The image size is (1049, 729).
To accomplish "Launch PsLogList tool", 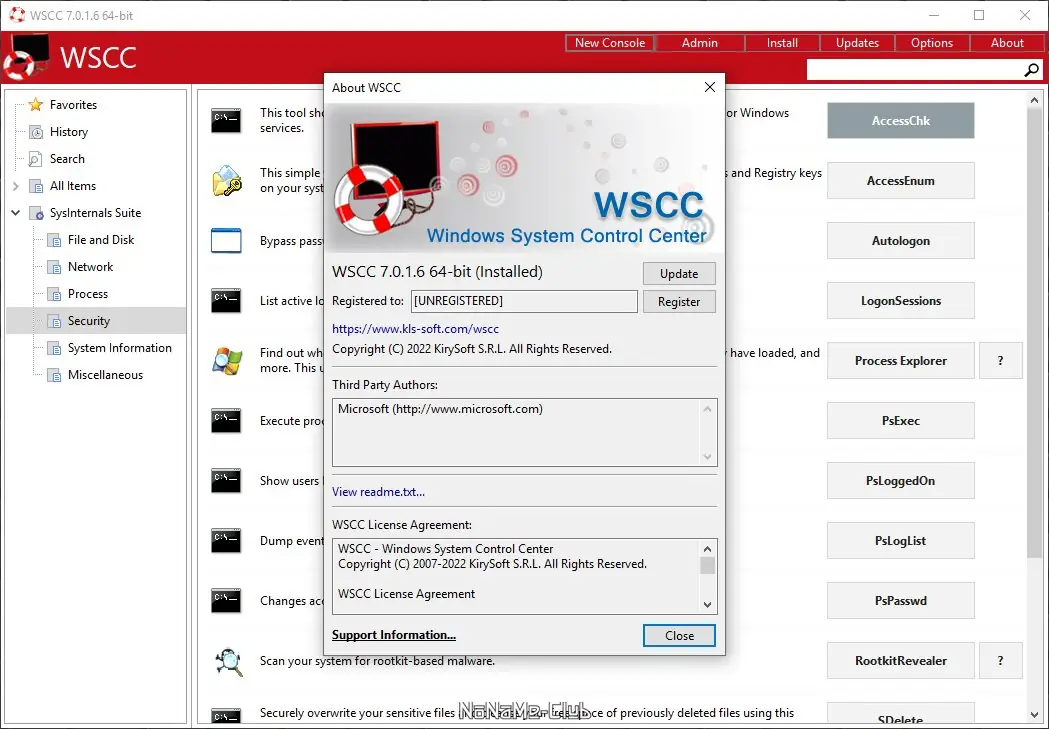I will [900, 540].
